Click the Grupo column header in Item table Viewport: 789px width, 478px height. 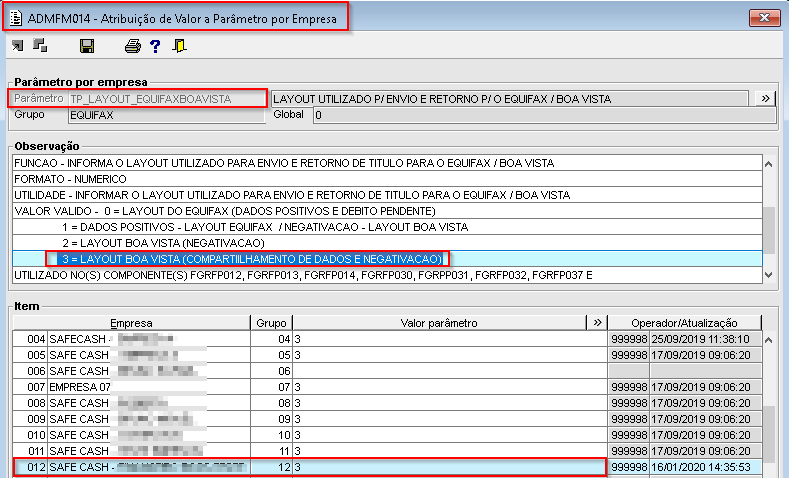coord(271,323)
